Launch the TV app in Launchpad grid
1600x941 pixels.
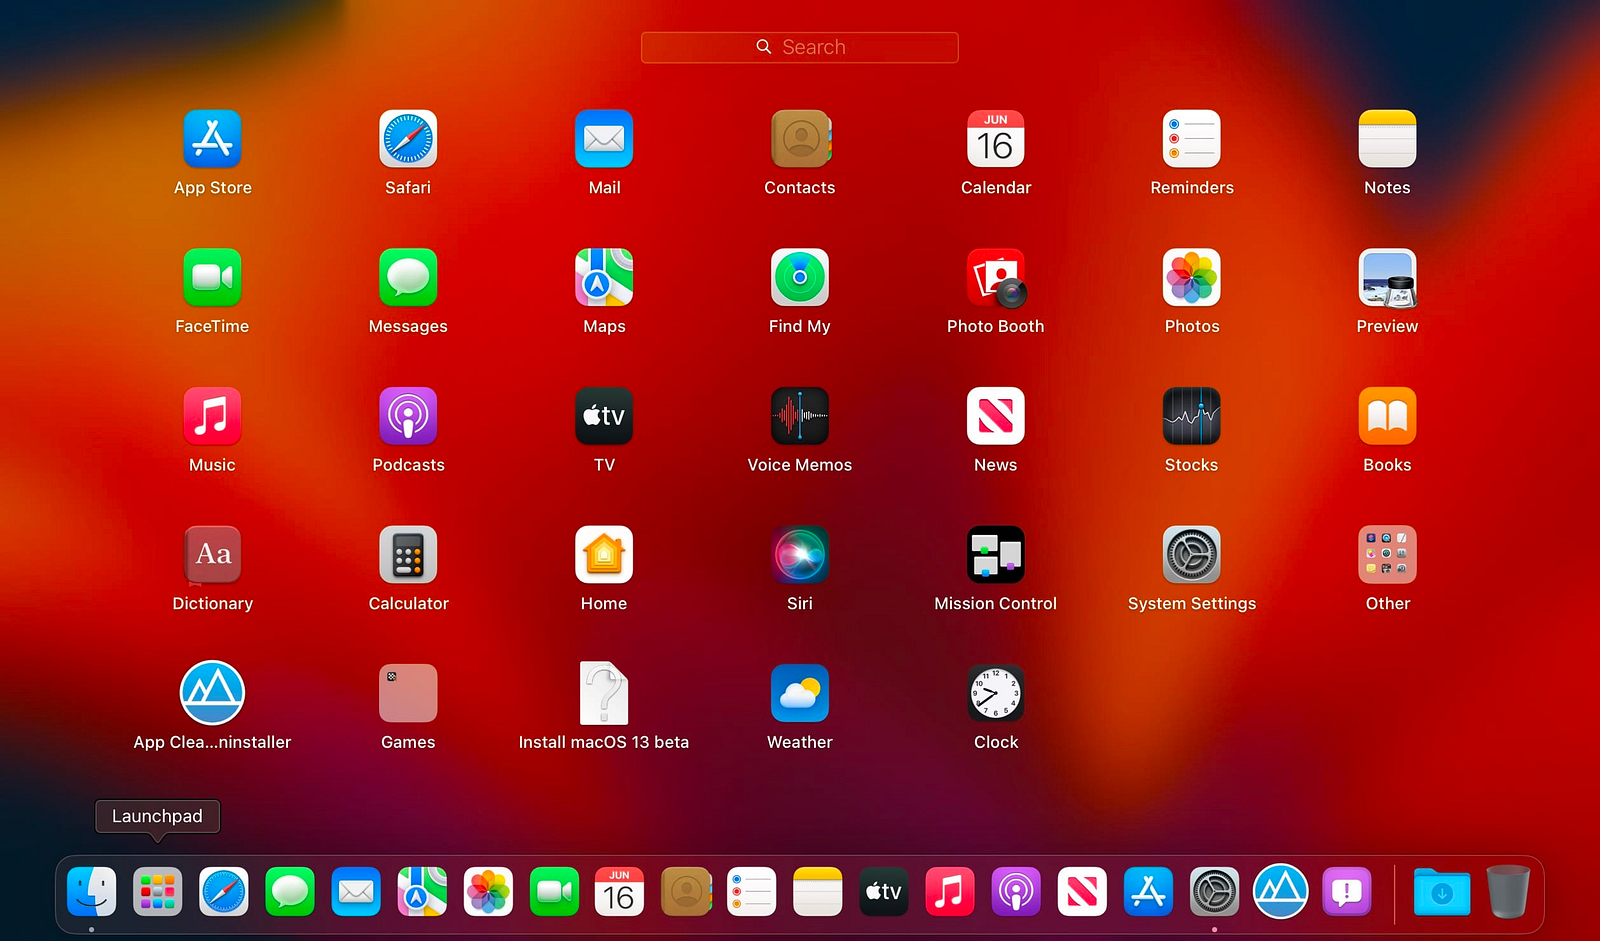pos(604,416)
